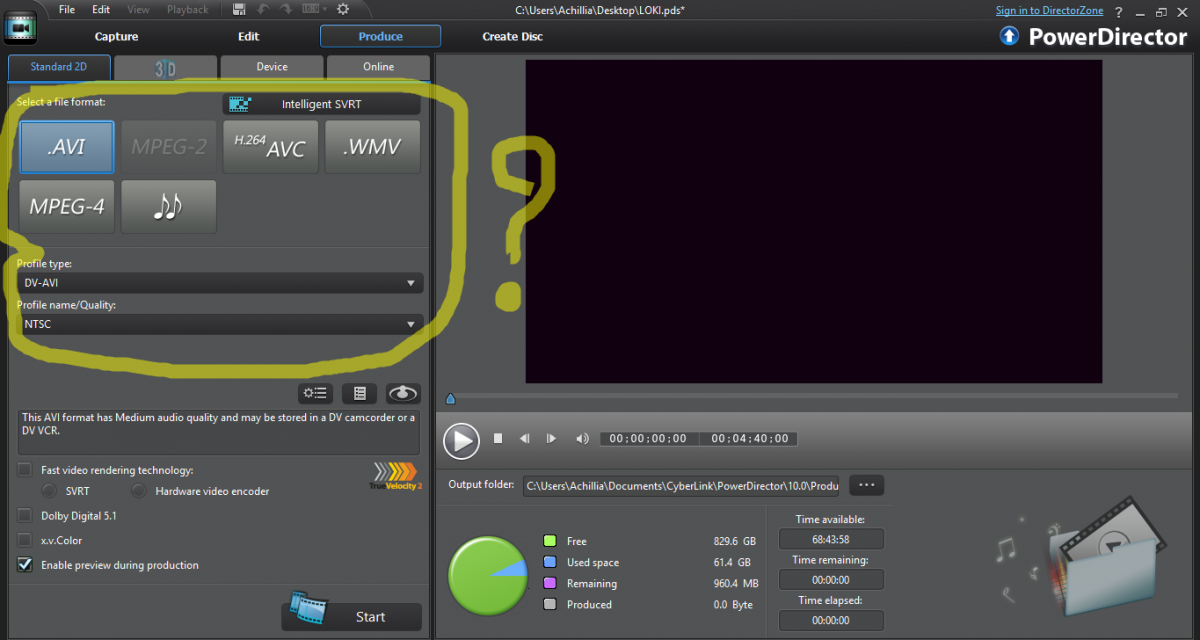Click the undo arrow in the toolbar
Screen dimensions: 1200x640
coord(265,9)
